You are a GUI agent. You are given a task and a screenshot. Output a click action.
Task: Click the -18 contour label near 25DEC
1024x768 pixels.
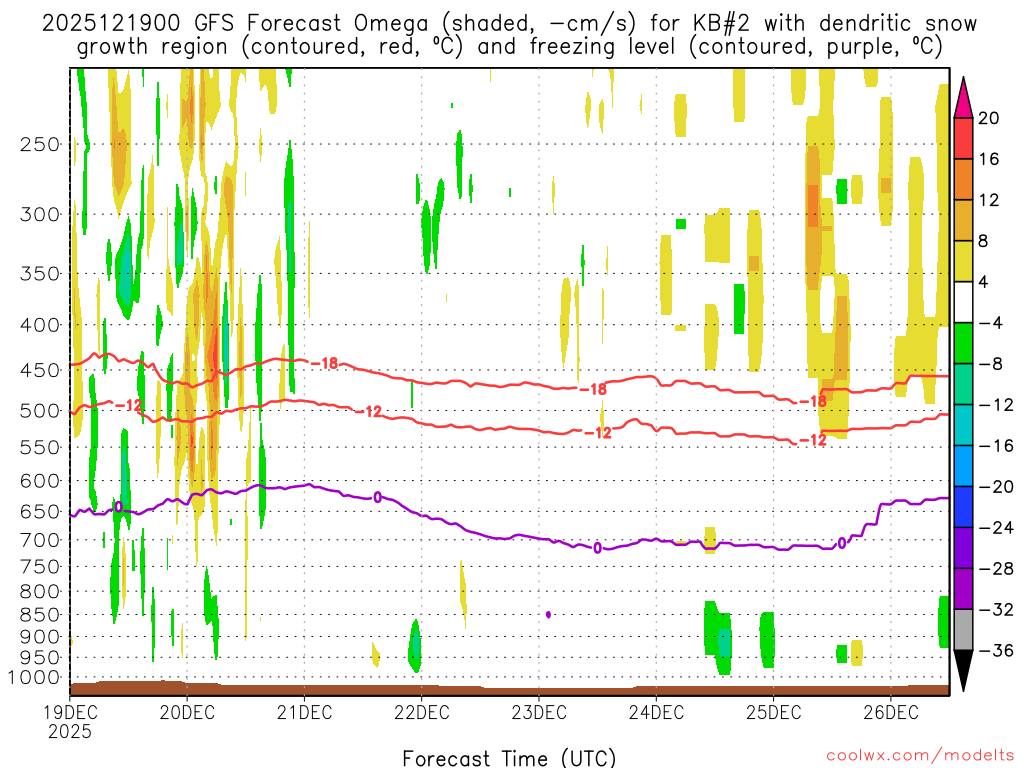pyautogui.click(x=813, y=401)
